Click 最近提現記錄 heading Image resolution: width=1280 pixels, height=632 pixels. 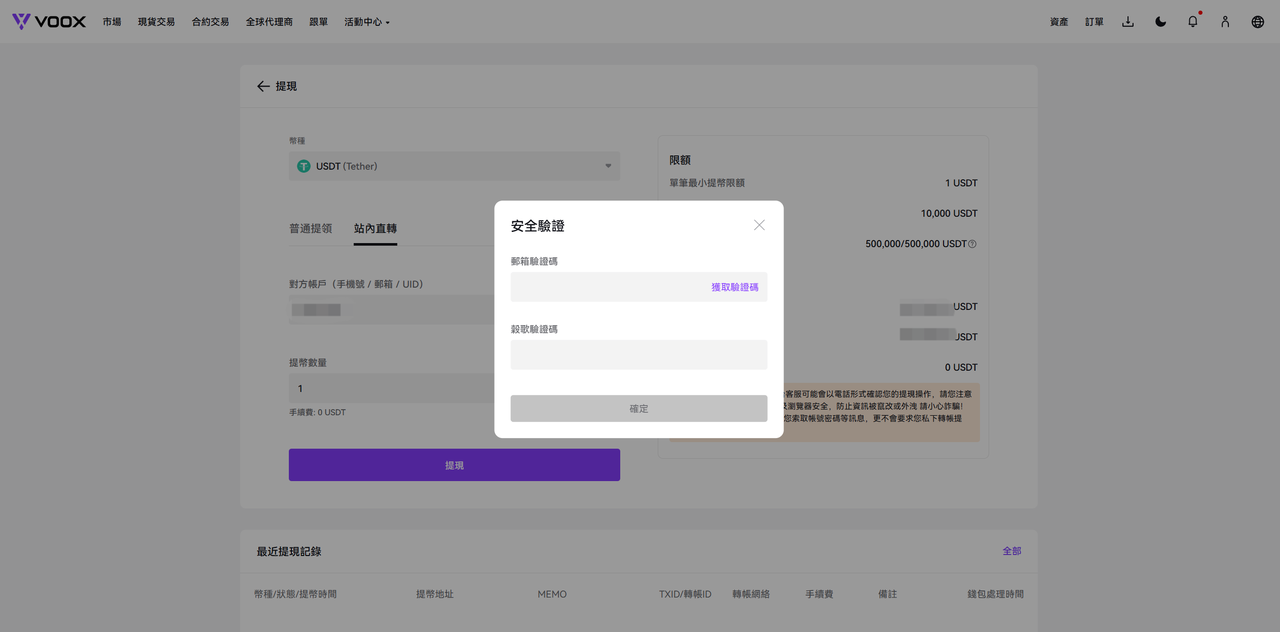pyautogui.click(x=289, y=552)
